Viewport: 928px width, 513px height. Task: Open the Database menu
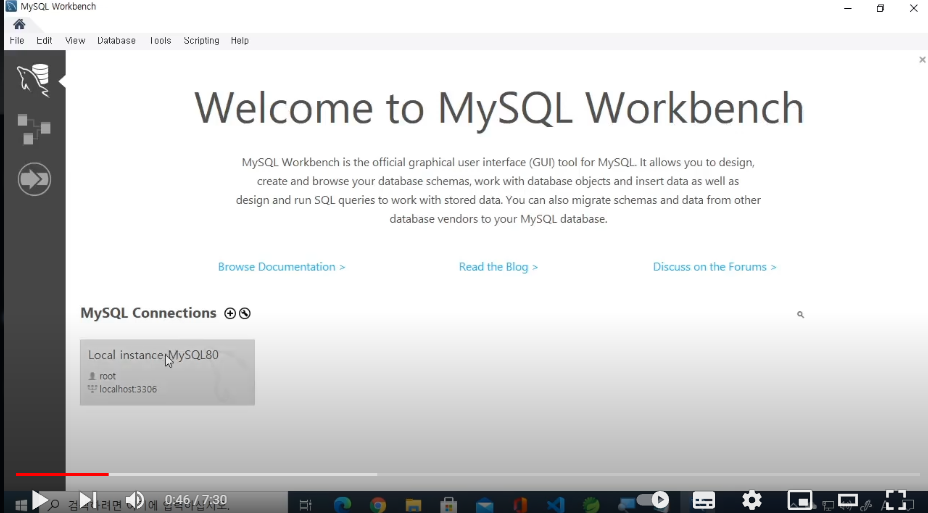click(x=117, y=41)
